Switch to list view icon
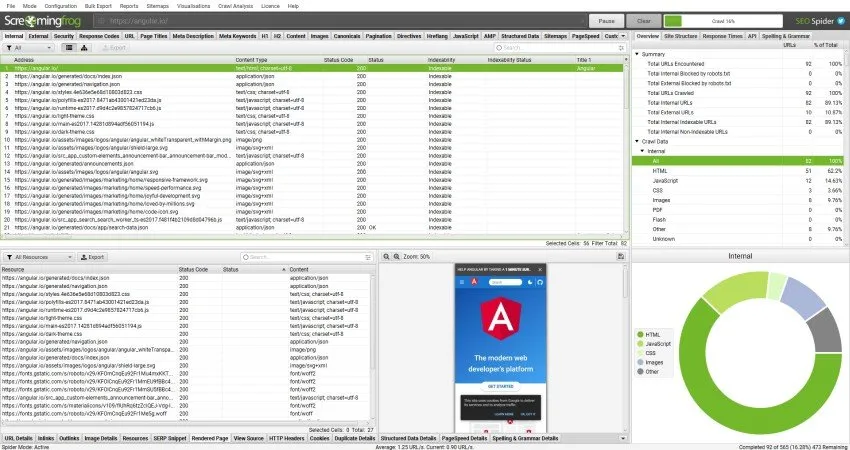The width and height of the screenshot is (850, 450). 69,47
